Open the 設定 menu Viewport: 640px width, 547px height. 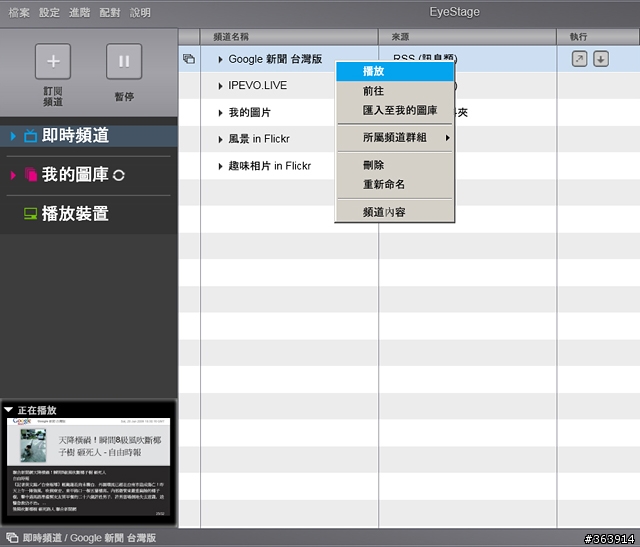click(x=49, y=13)
